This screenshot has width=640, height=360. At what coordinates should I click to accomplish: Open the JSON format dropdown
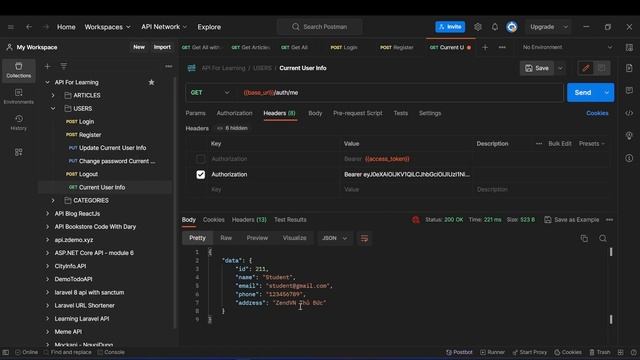point(334,238)
